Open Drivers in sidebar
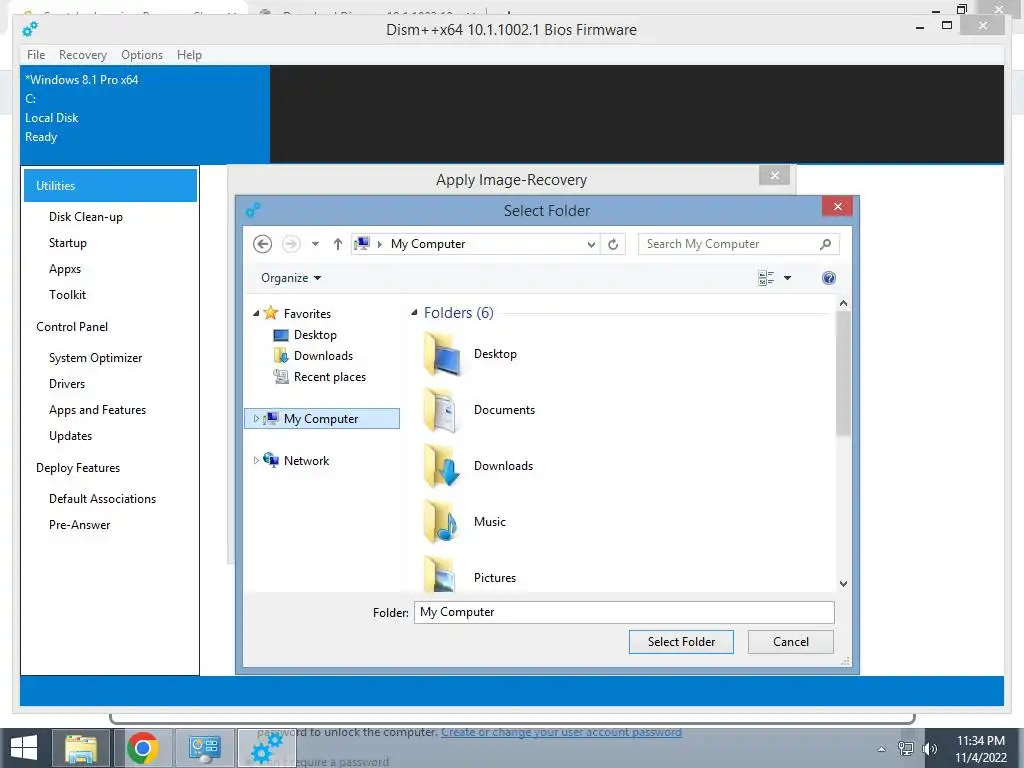 67,384
